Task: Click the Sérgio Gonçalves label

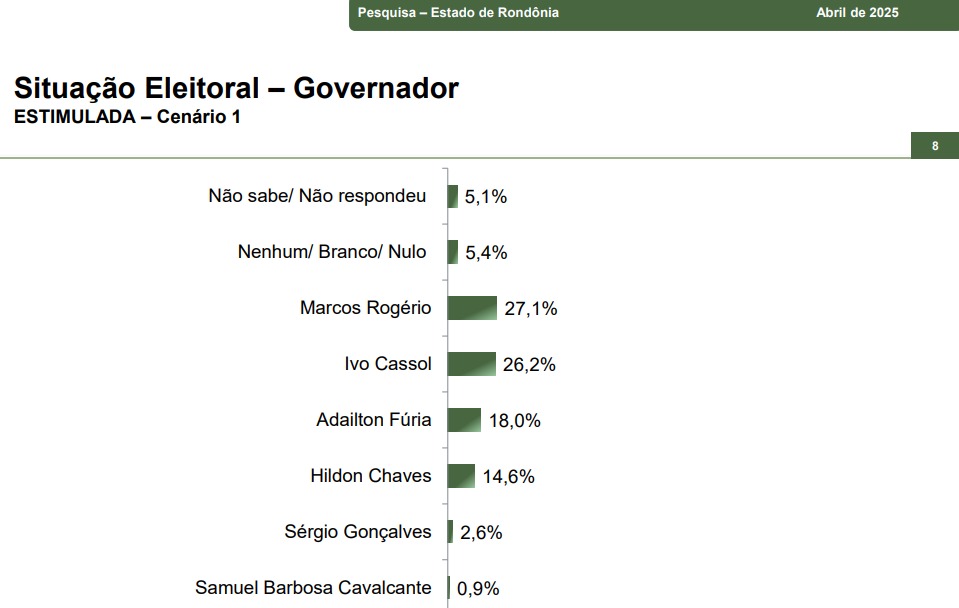Action: (x=358, y=532)
